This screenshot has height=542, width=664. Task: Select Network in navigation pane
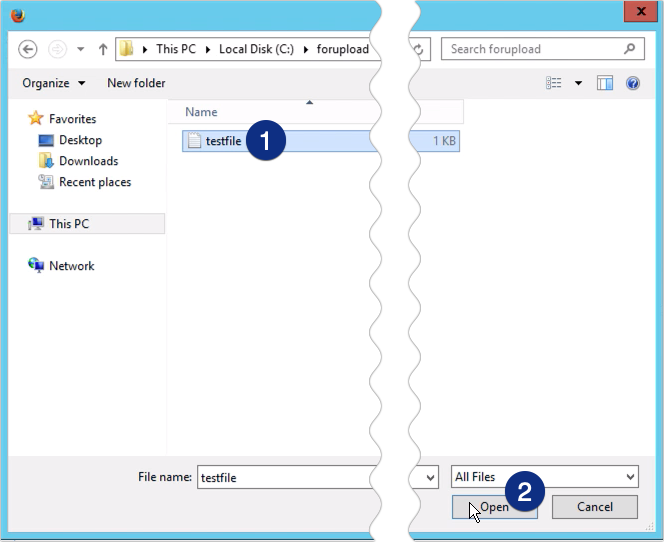point(71,266)
